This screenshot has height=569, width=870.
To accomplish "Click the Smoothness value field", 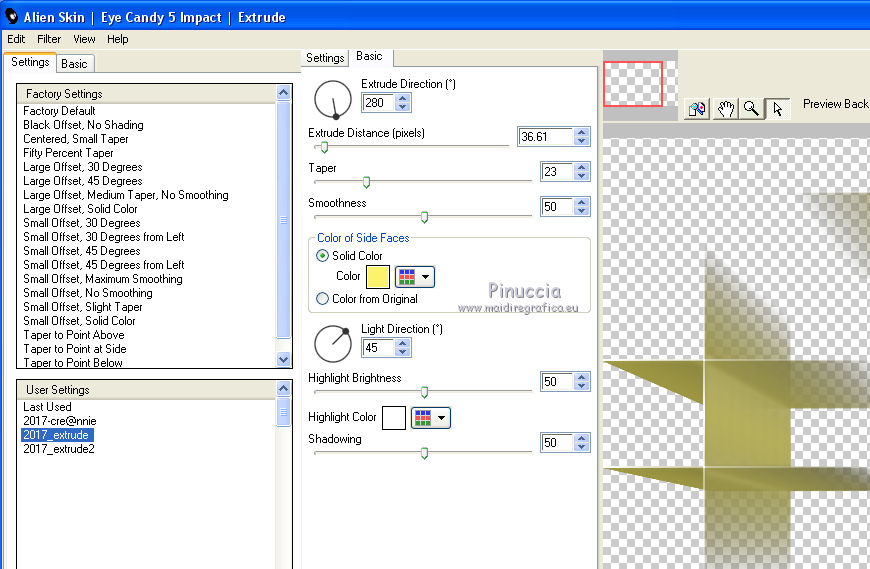I will 557,206.
